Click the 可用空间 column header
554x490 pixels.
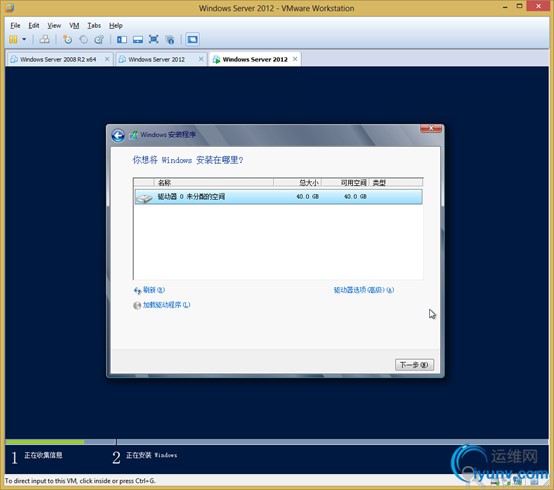[x=345, y=182]
